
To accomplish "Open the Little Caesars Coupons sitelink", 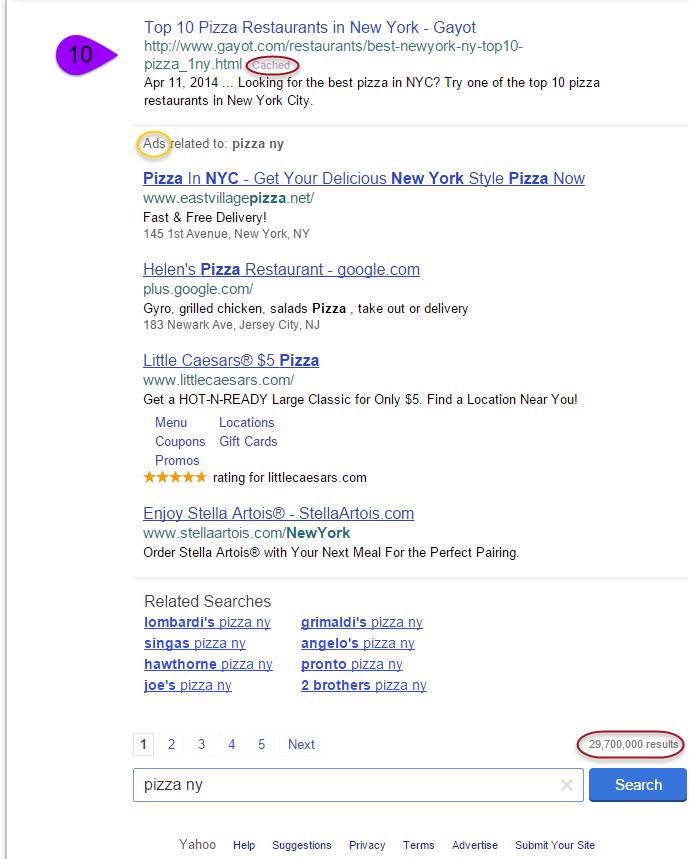I will (x=180, y=441).
